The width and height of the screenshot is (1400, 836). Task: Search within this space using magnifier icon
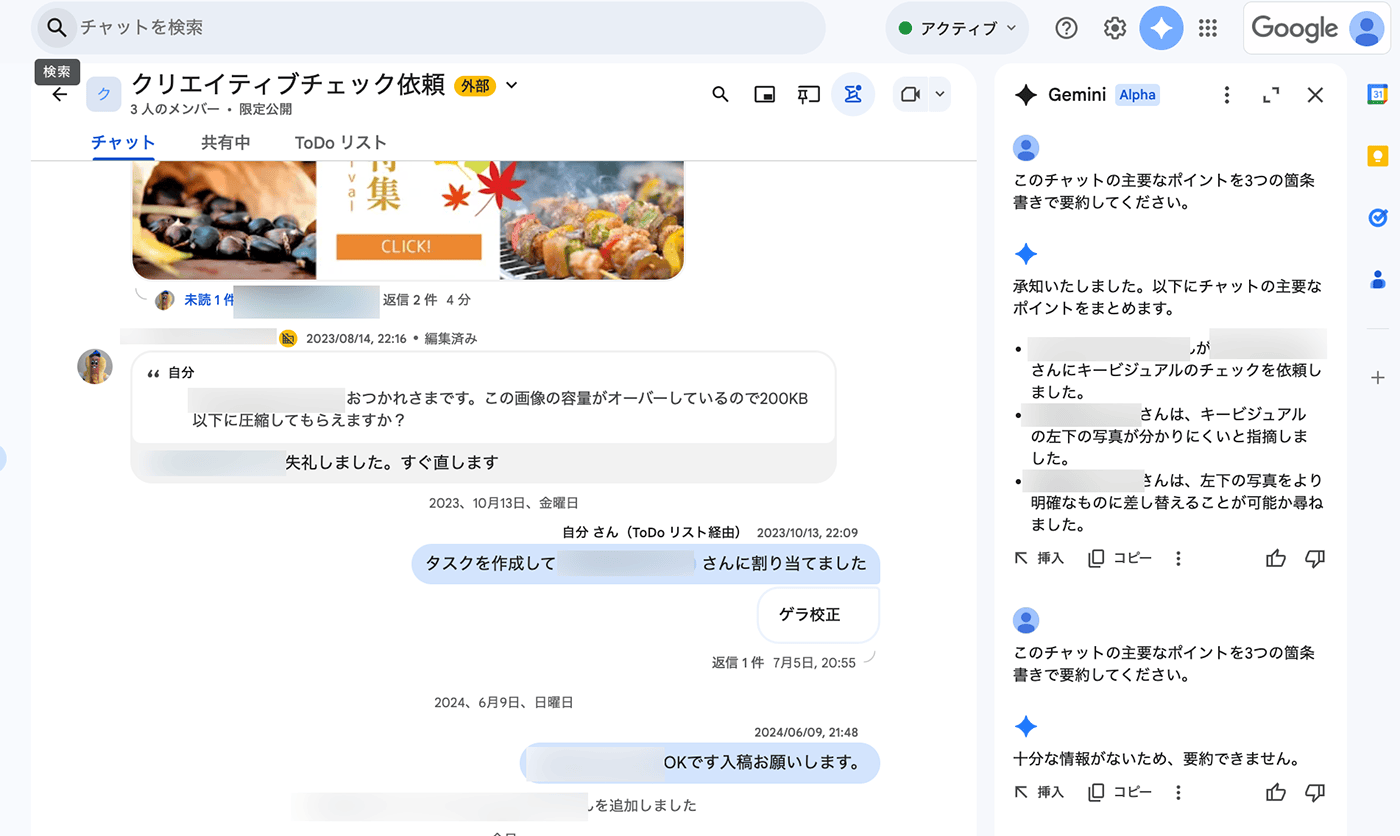[720, 94]
